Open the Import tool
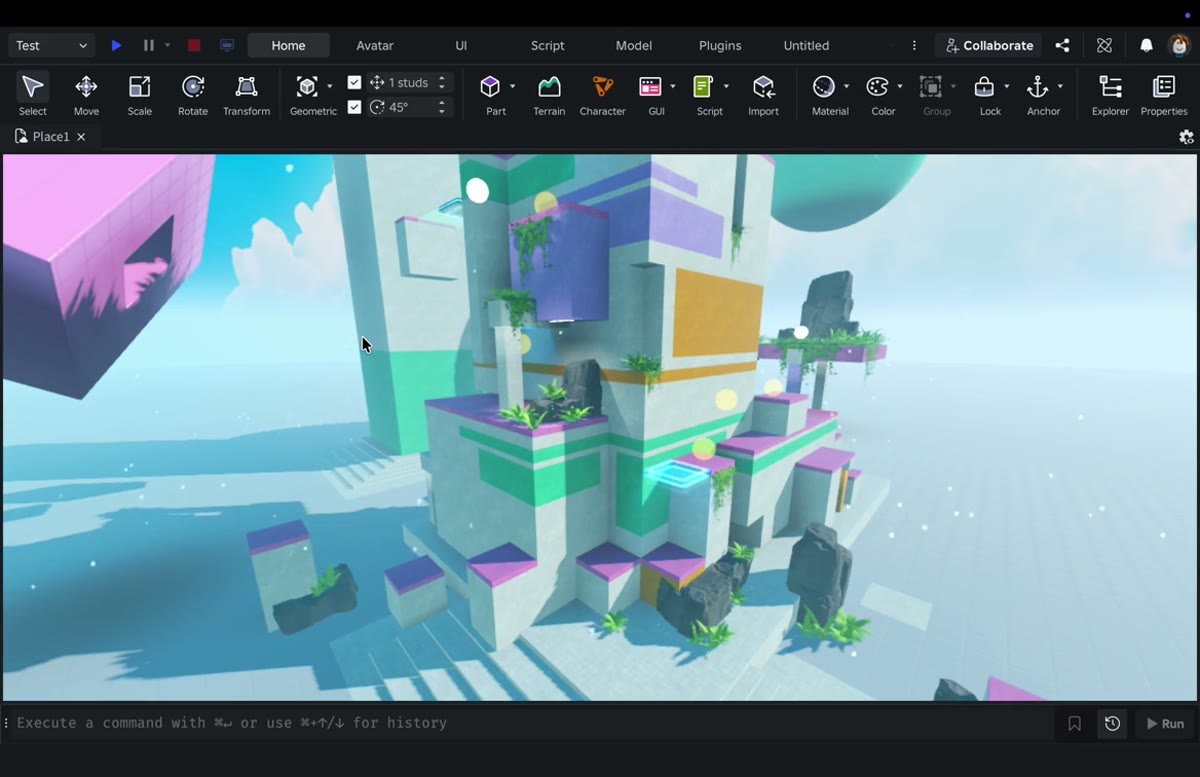This screenshot has width=1200, height=777. (763, 95)
